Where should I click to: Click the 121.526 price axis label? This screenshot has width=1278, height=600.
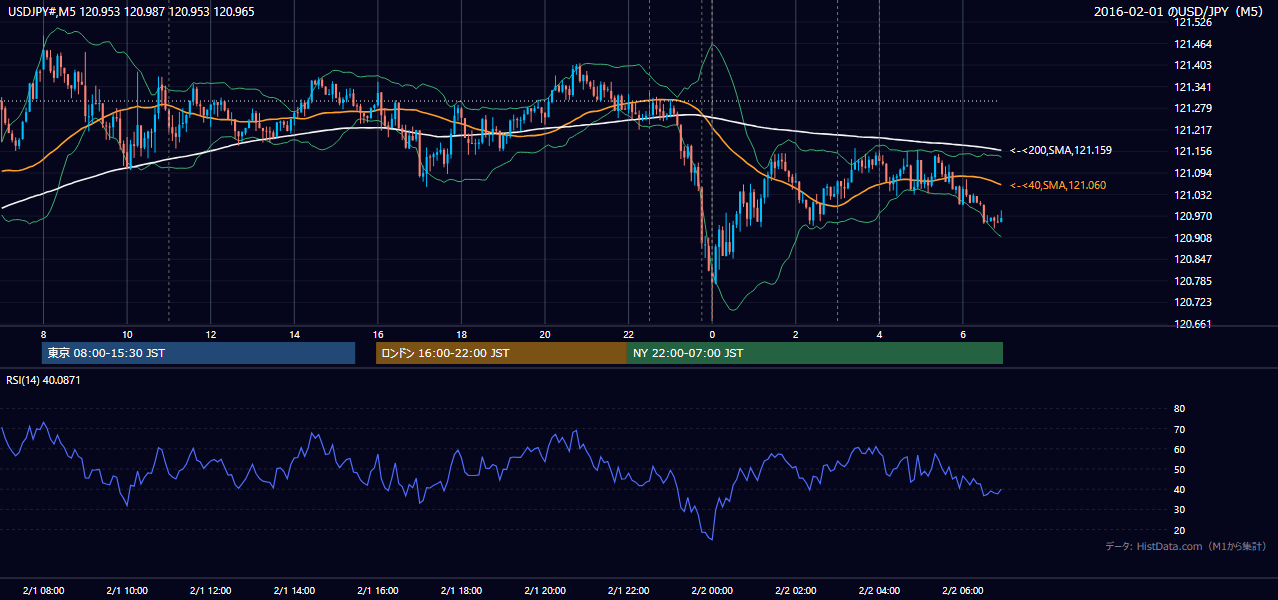coord(1192,23)
